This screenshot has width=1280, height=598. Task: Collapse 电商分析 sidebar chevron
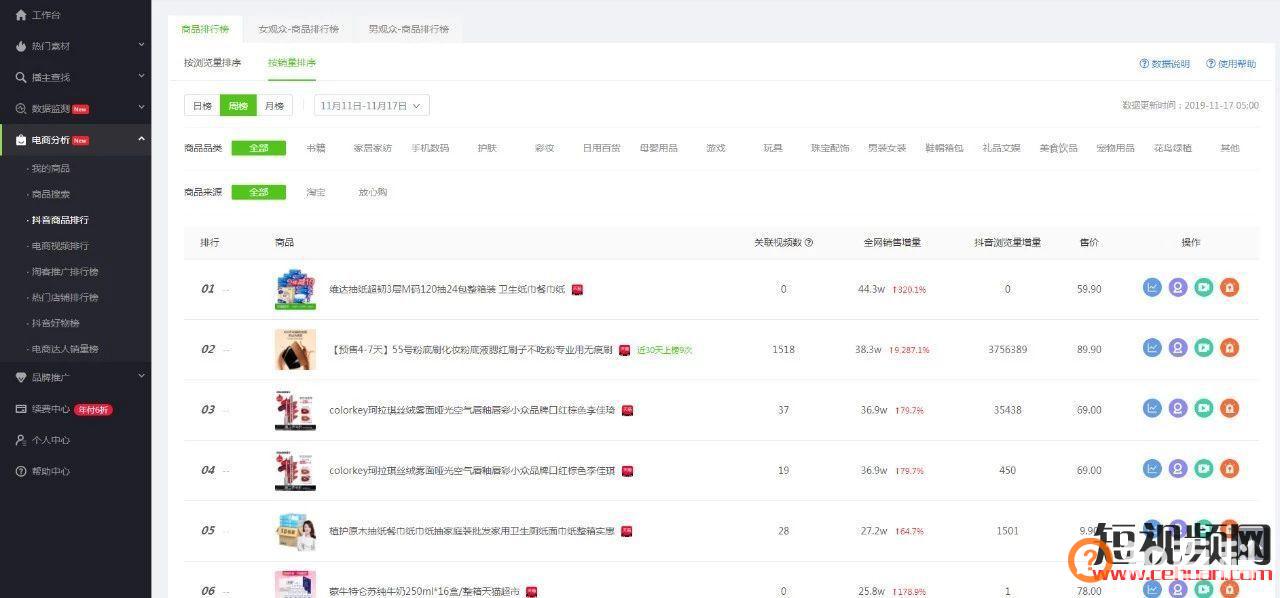point(141,139)
